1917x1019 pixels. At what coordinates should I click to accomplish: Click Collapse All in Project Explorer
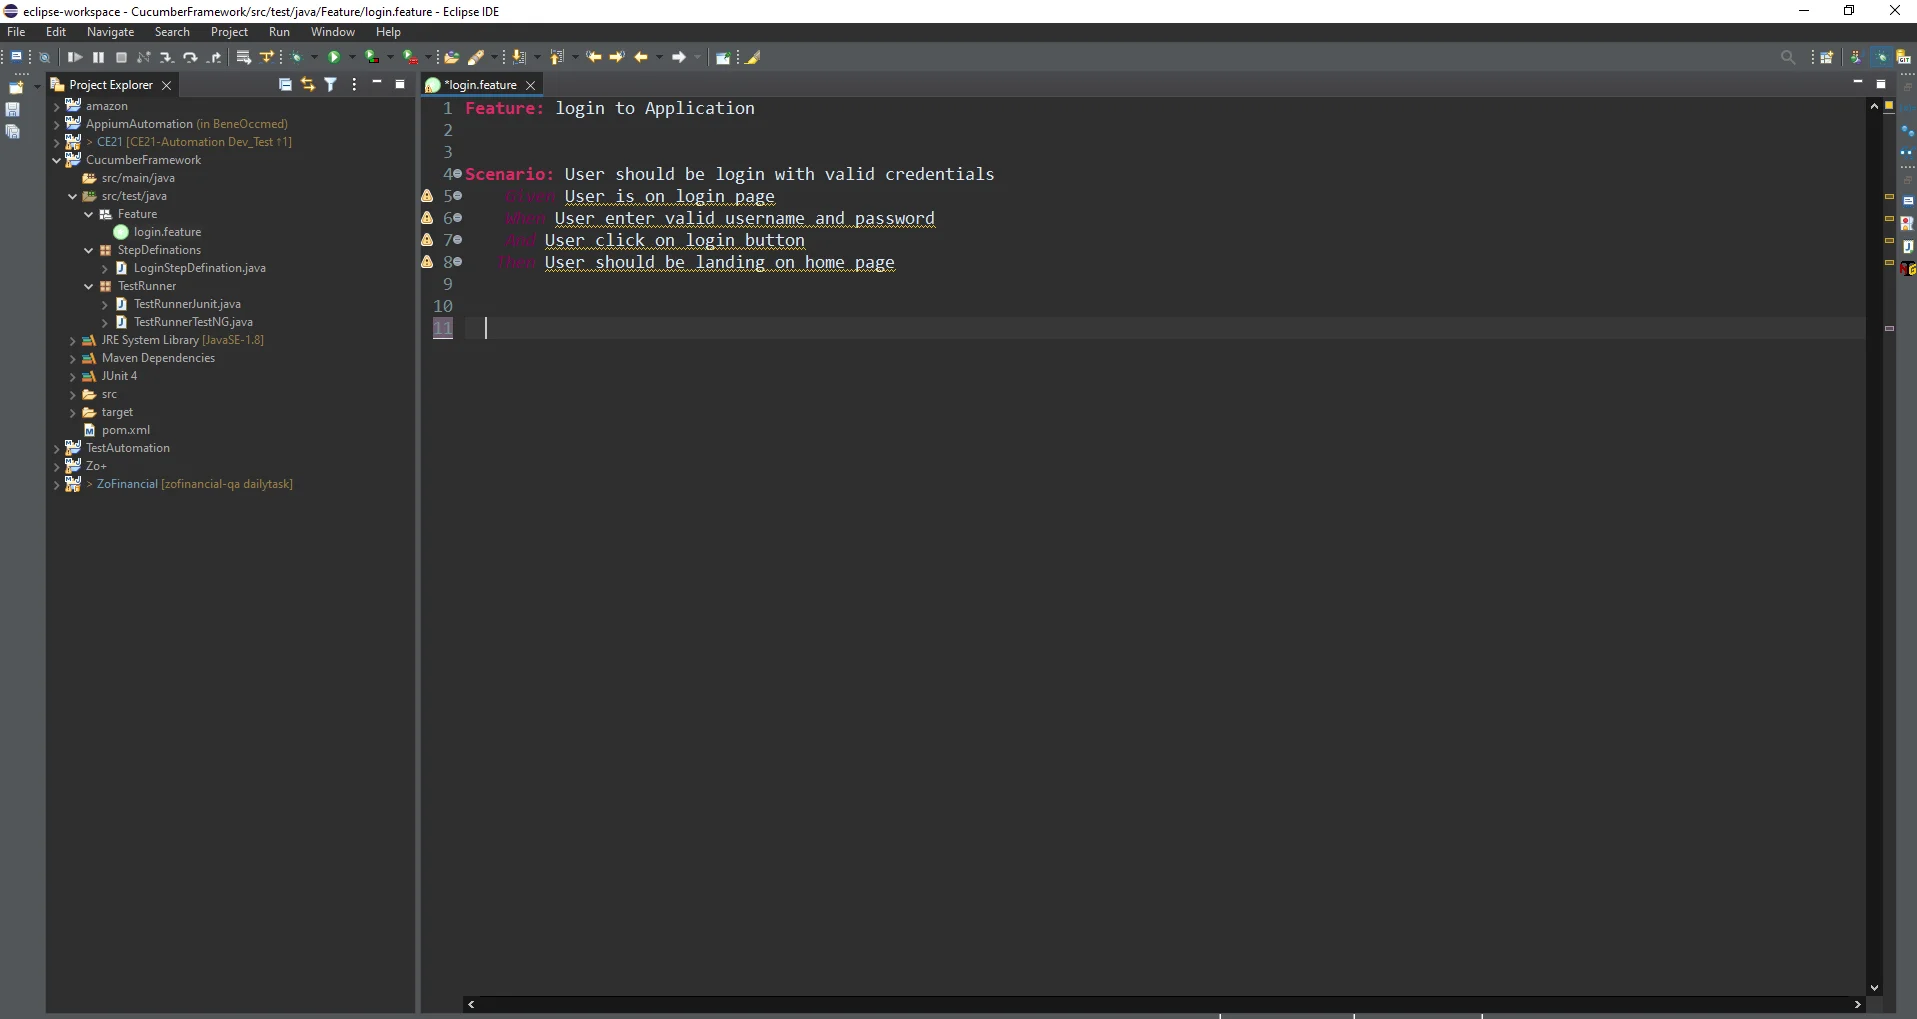(285, 85)
